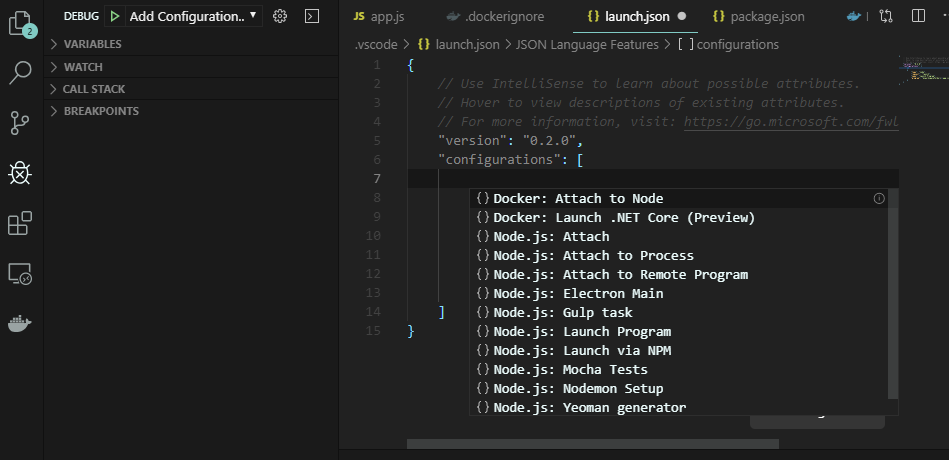Screen dimensions: 949x460
Task: Select Node.js: Attach suggestion
Action: coord(680,236)
